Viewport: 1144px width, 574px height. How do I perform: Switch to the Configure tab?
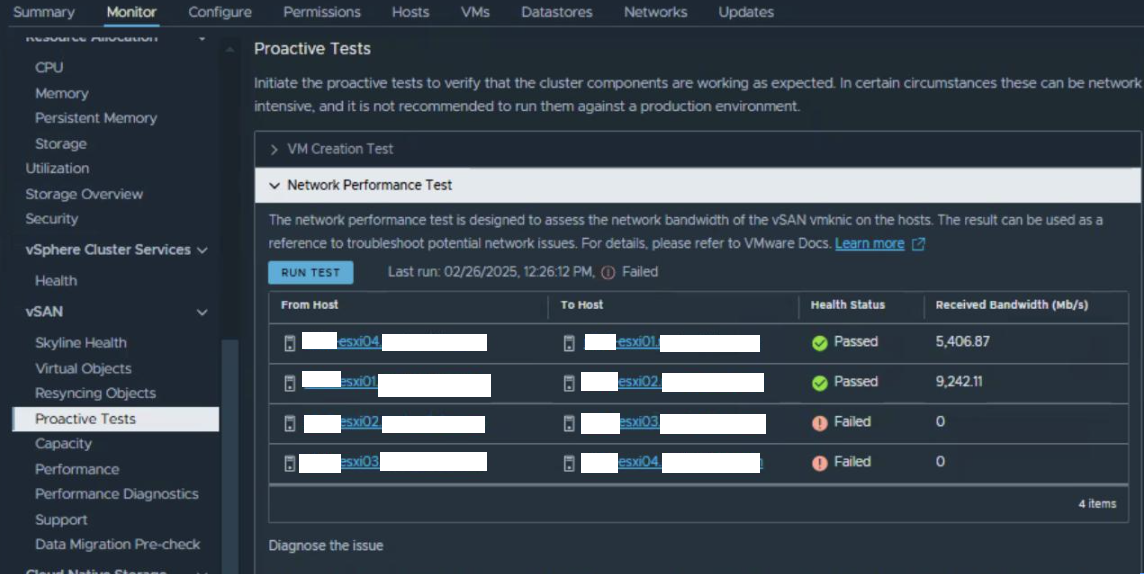point(220,12)
